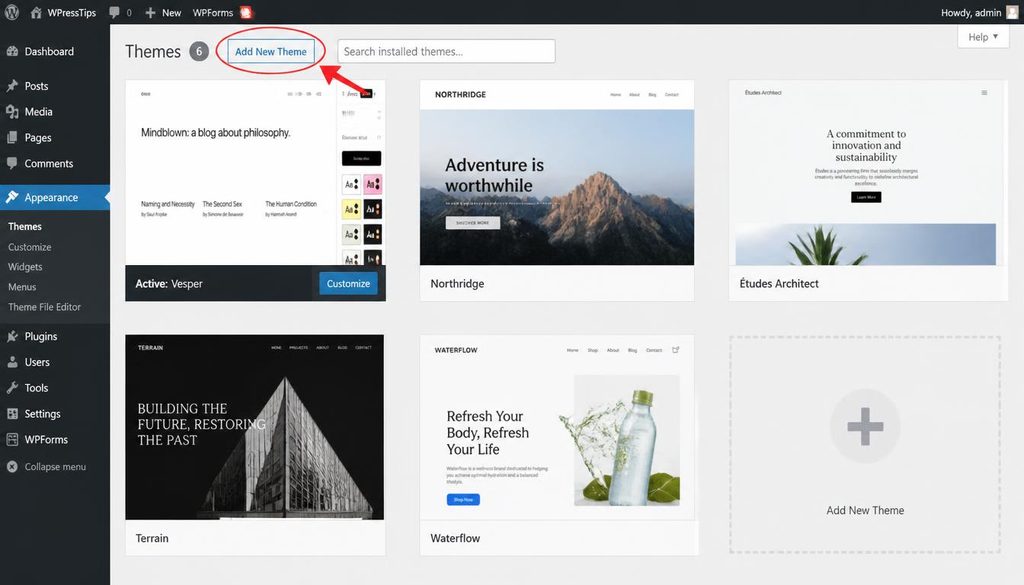Viewport: 1024px width, 585px height.
Task: Click the Comments sidebar icon
Action: [x=12, y=163]
